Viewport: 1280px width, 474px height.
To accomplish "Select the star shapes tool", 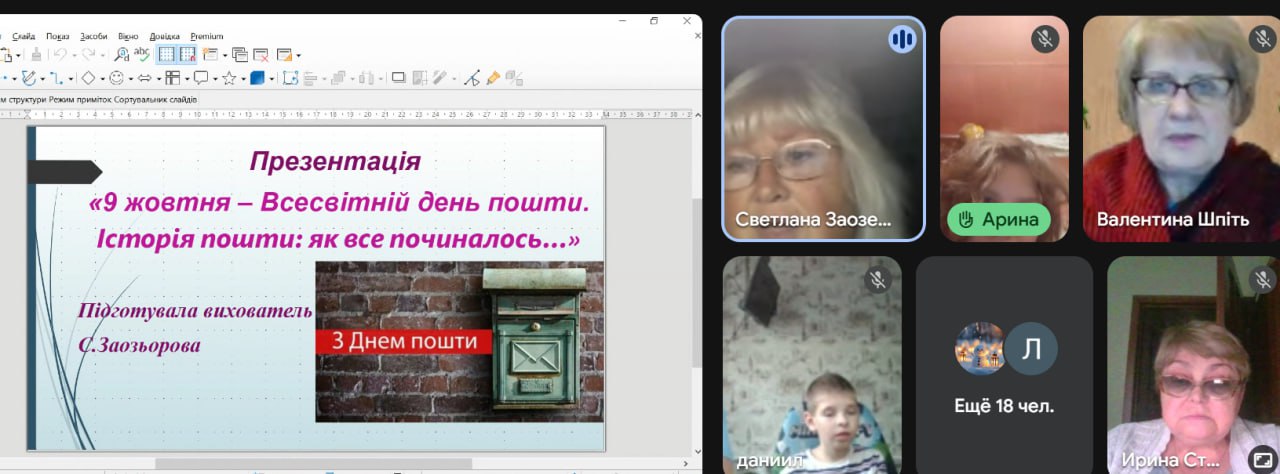I will 229,78.
